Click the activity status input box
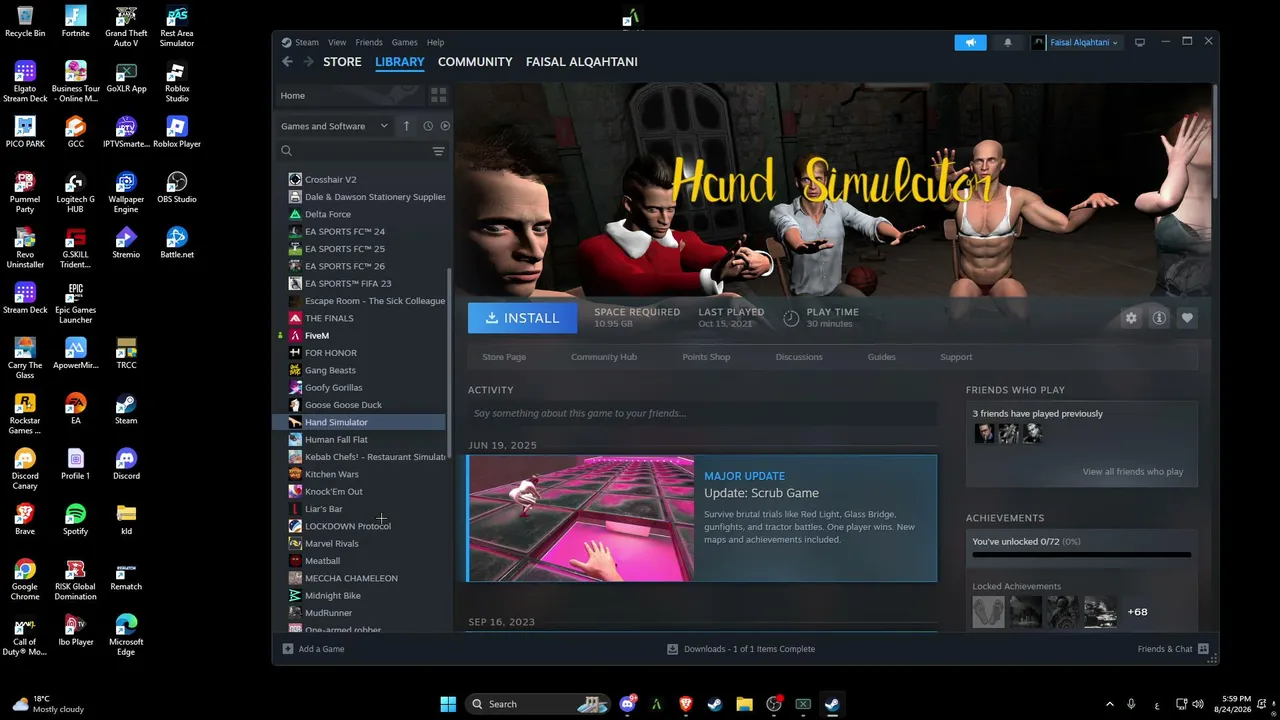Screen dimensions: 1280x720 point(703,413)
